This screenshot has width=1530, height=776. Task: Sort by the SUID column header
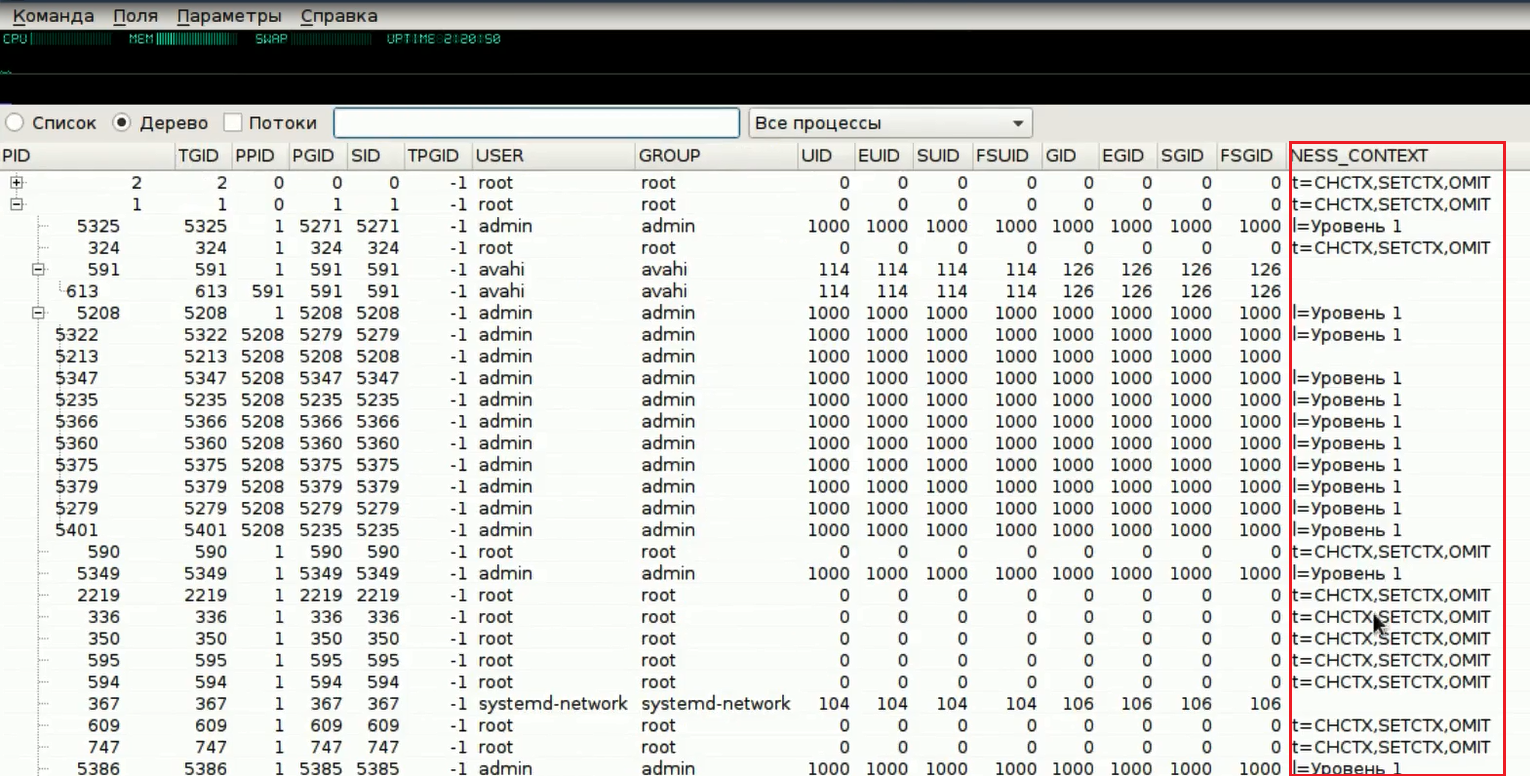(x=943, y=155)
